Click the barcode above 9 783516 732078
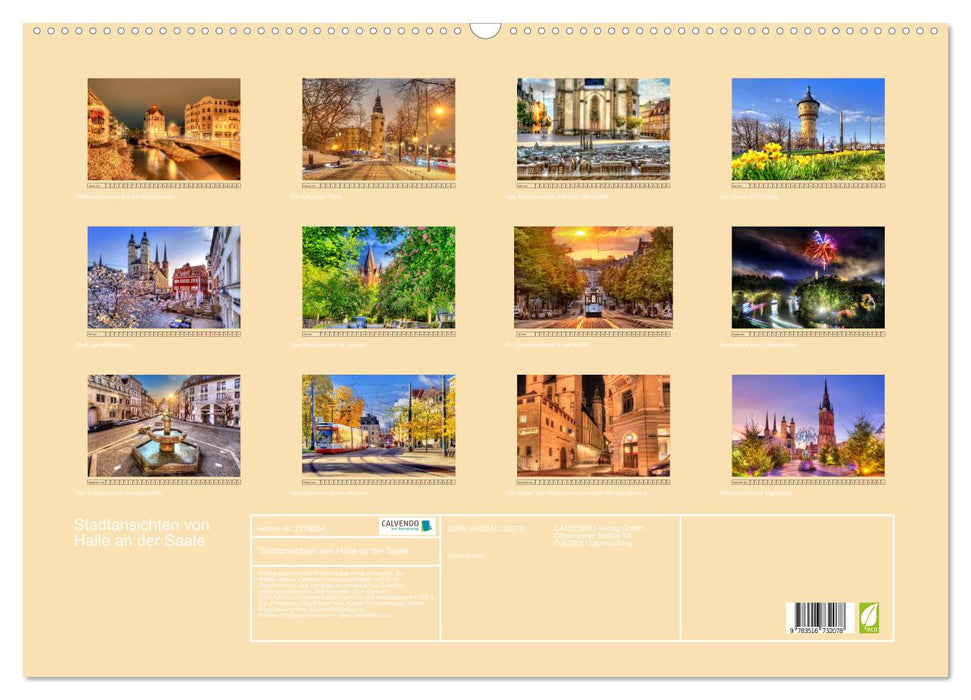Screen dimensions: 971x700 coord(816,615)
